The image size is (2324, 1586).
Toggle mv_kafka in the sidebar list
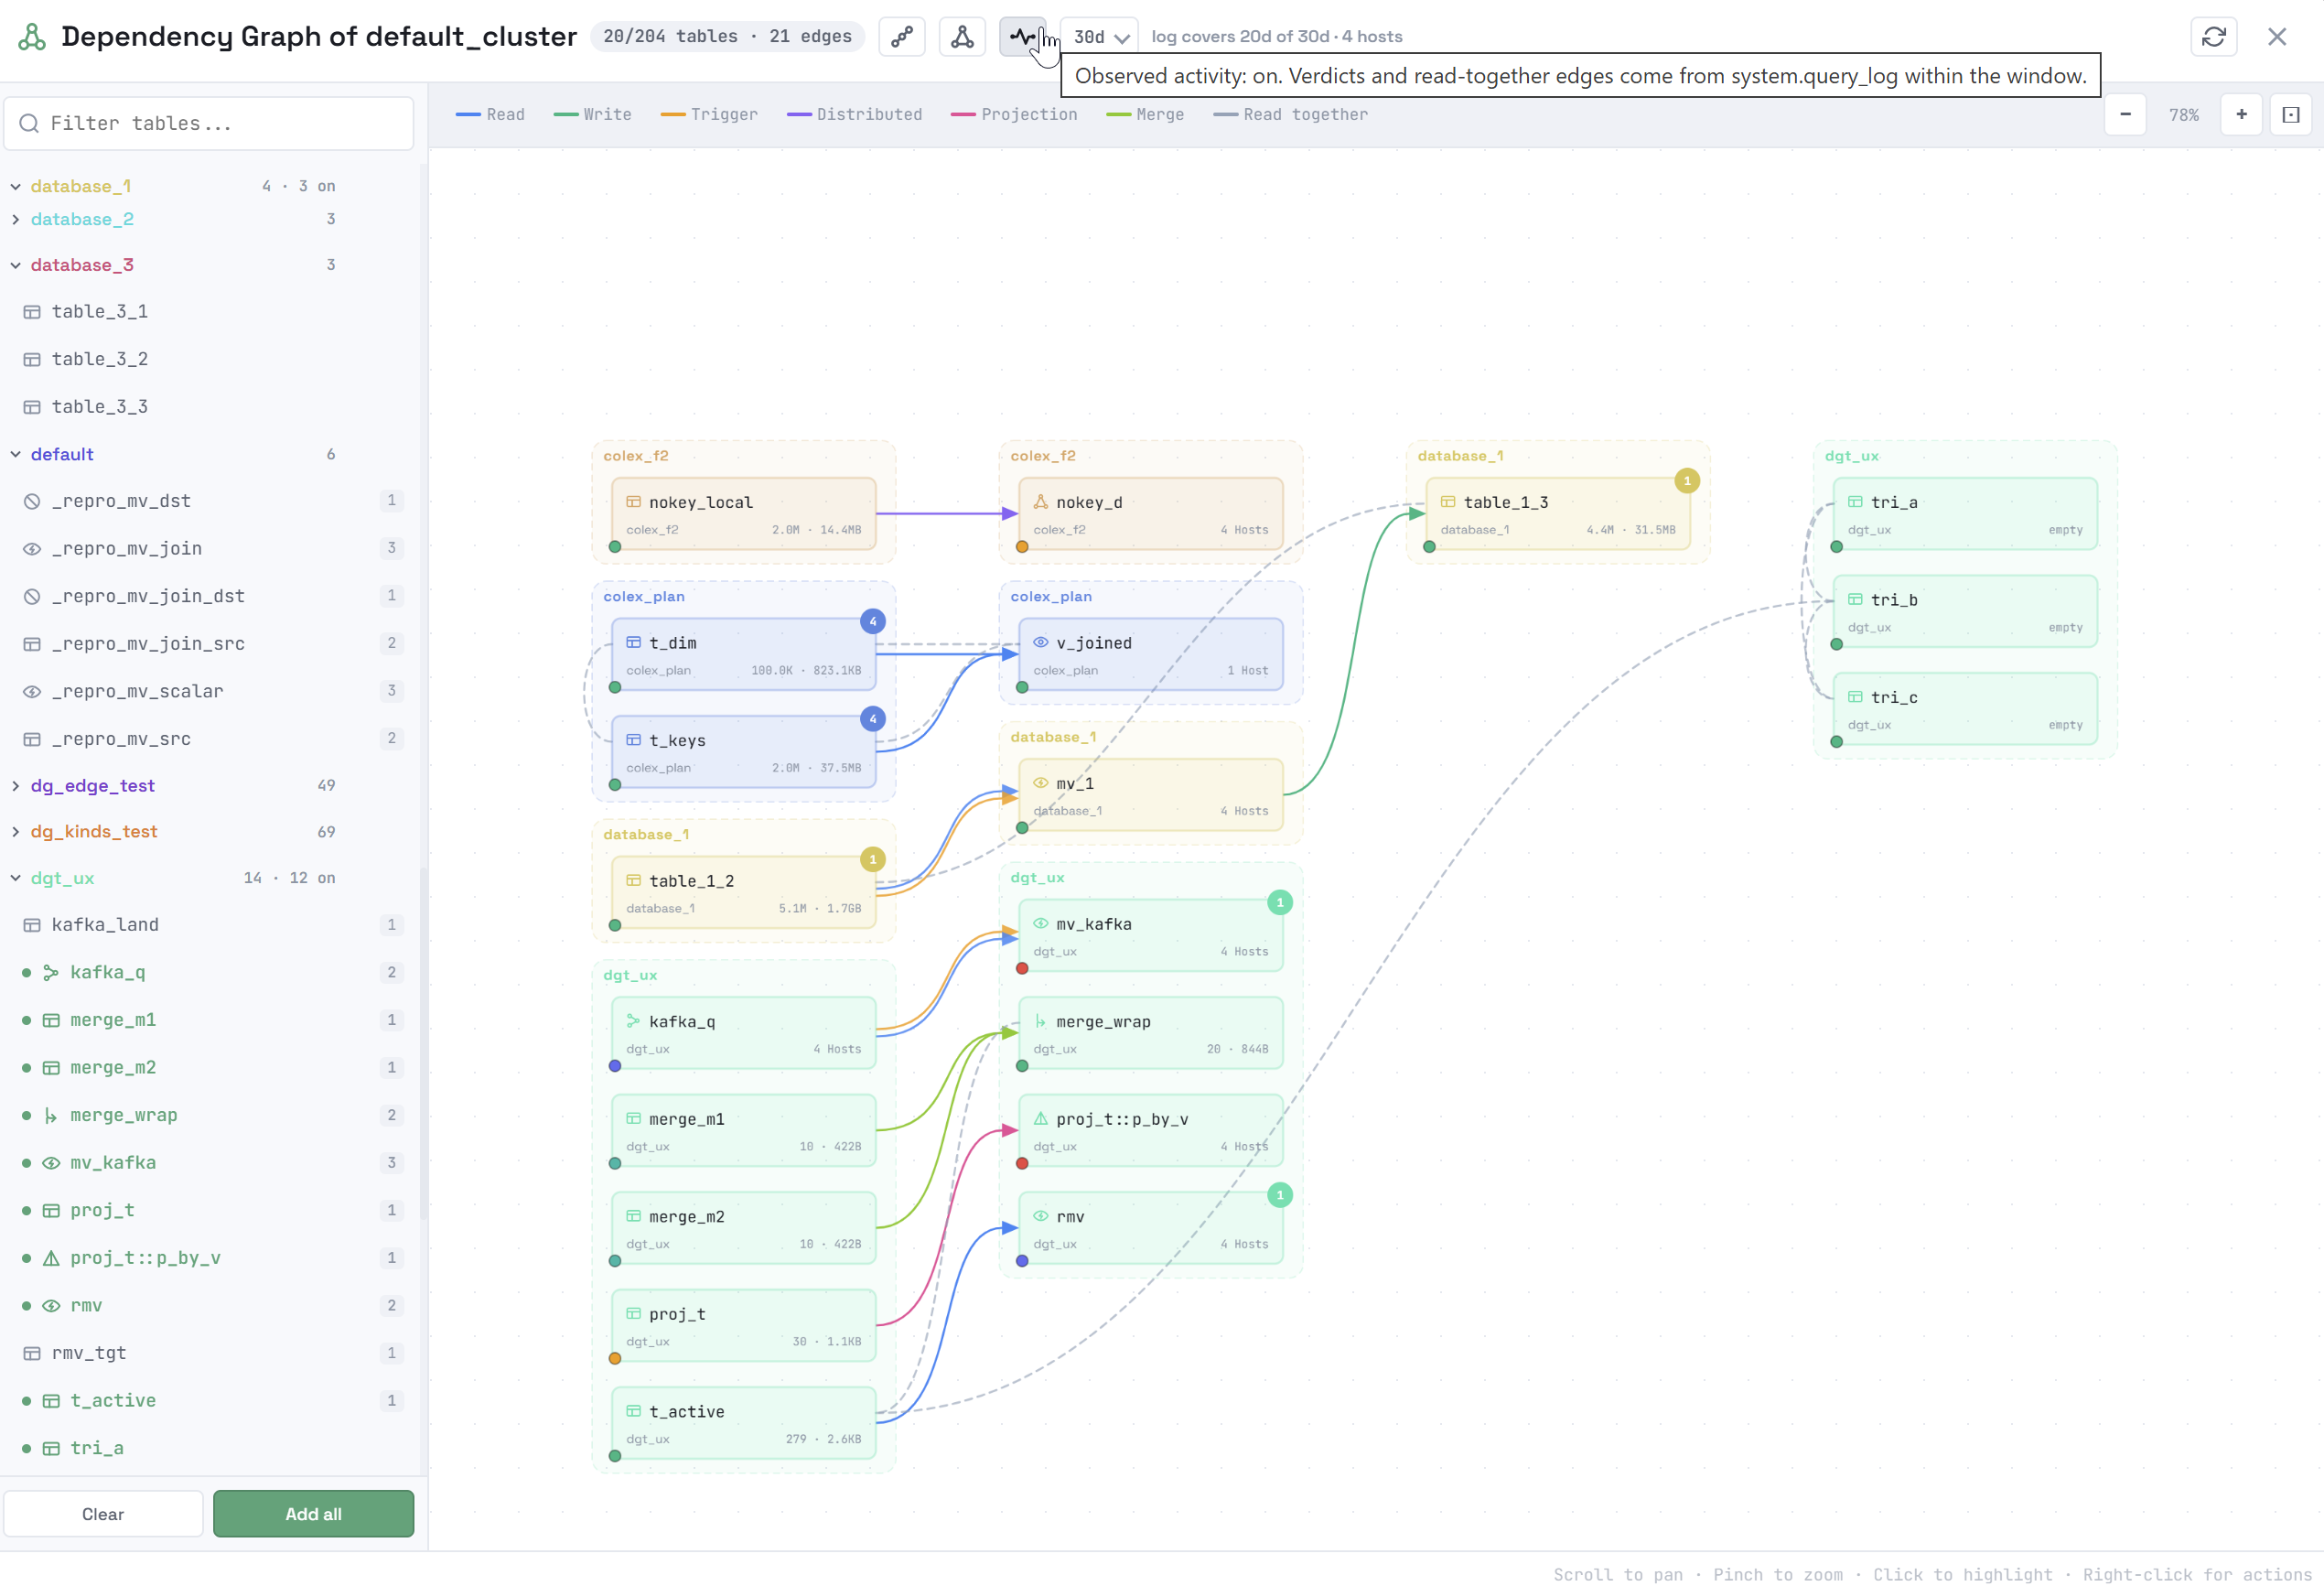coord(210,1163)
